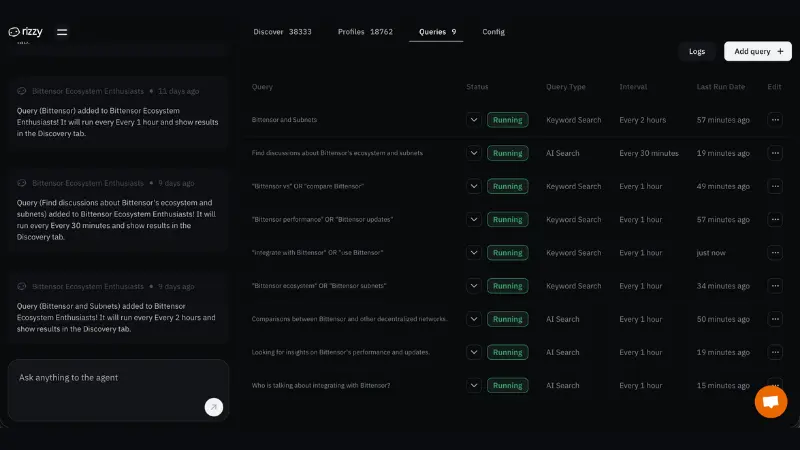Open the Config tab
The width and height of the screenshot is (800, 450).
[x=493, y=32]
